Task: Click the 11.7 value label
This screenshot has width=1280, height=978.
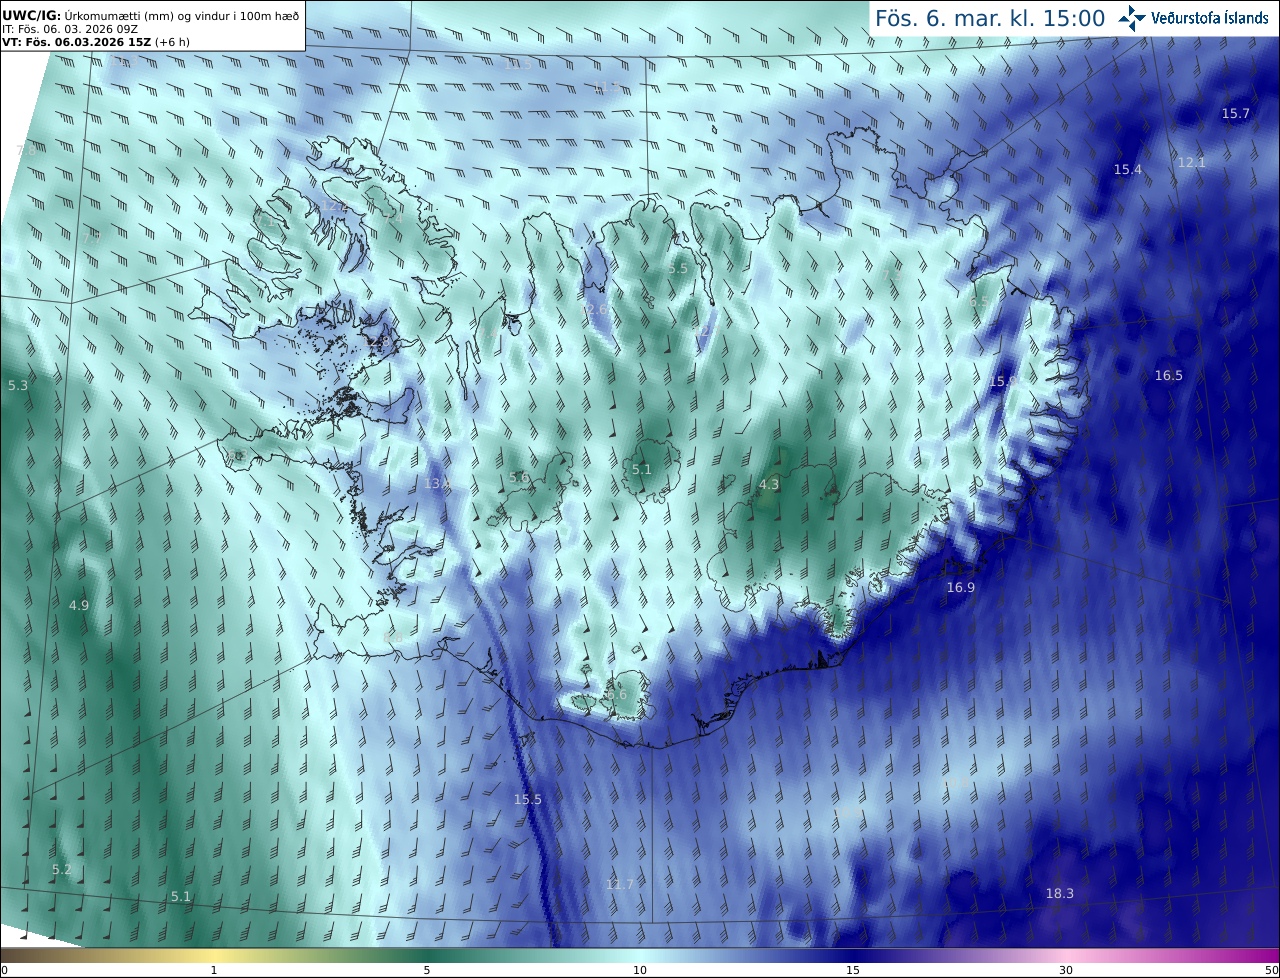Action: pyautogui.click(x=620, y=885)
